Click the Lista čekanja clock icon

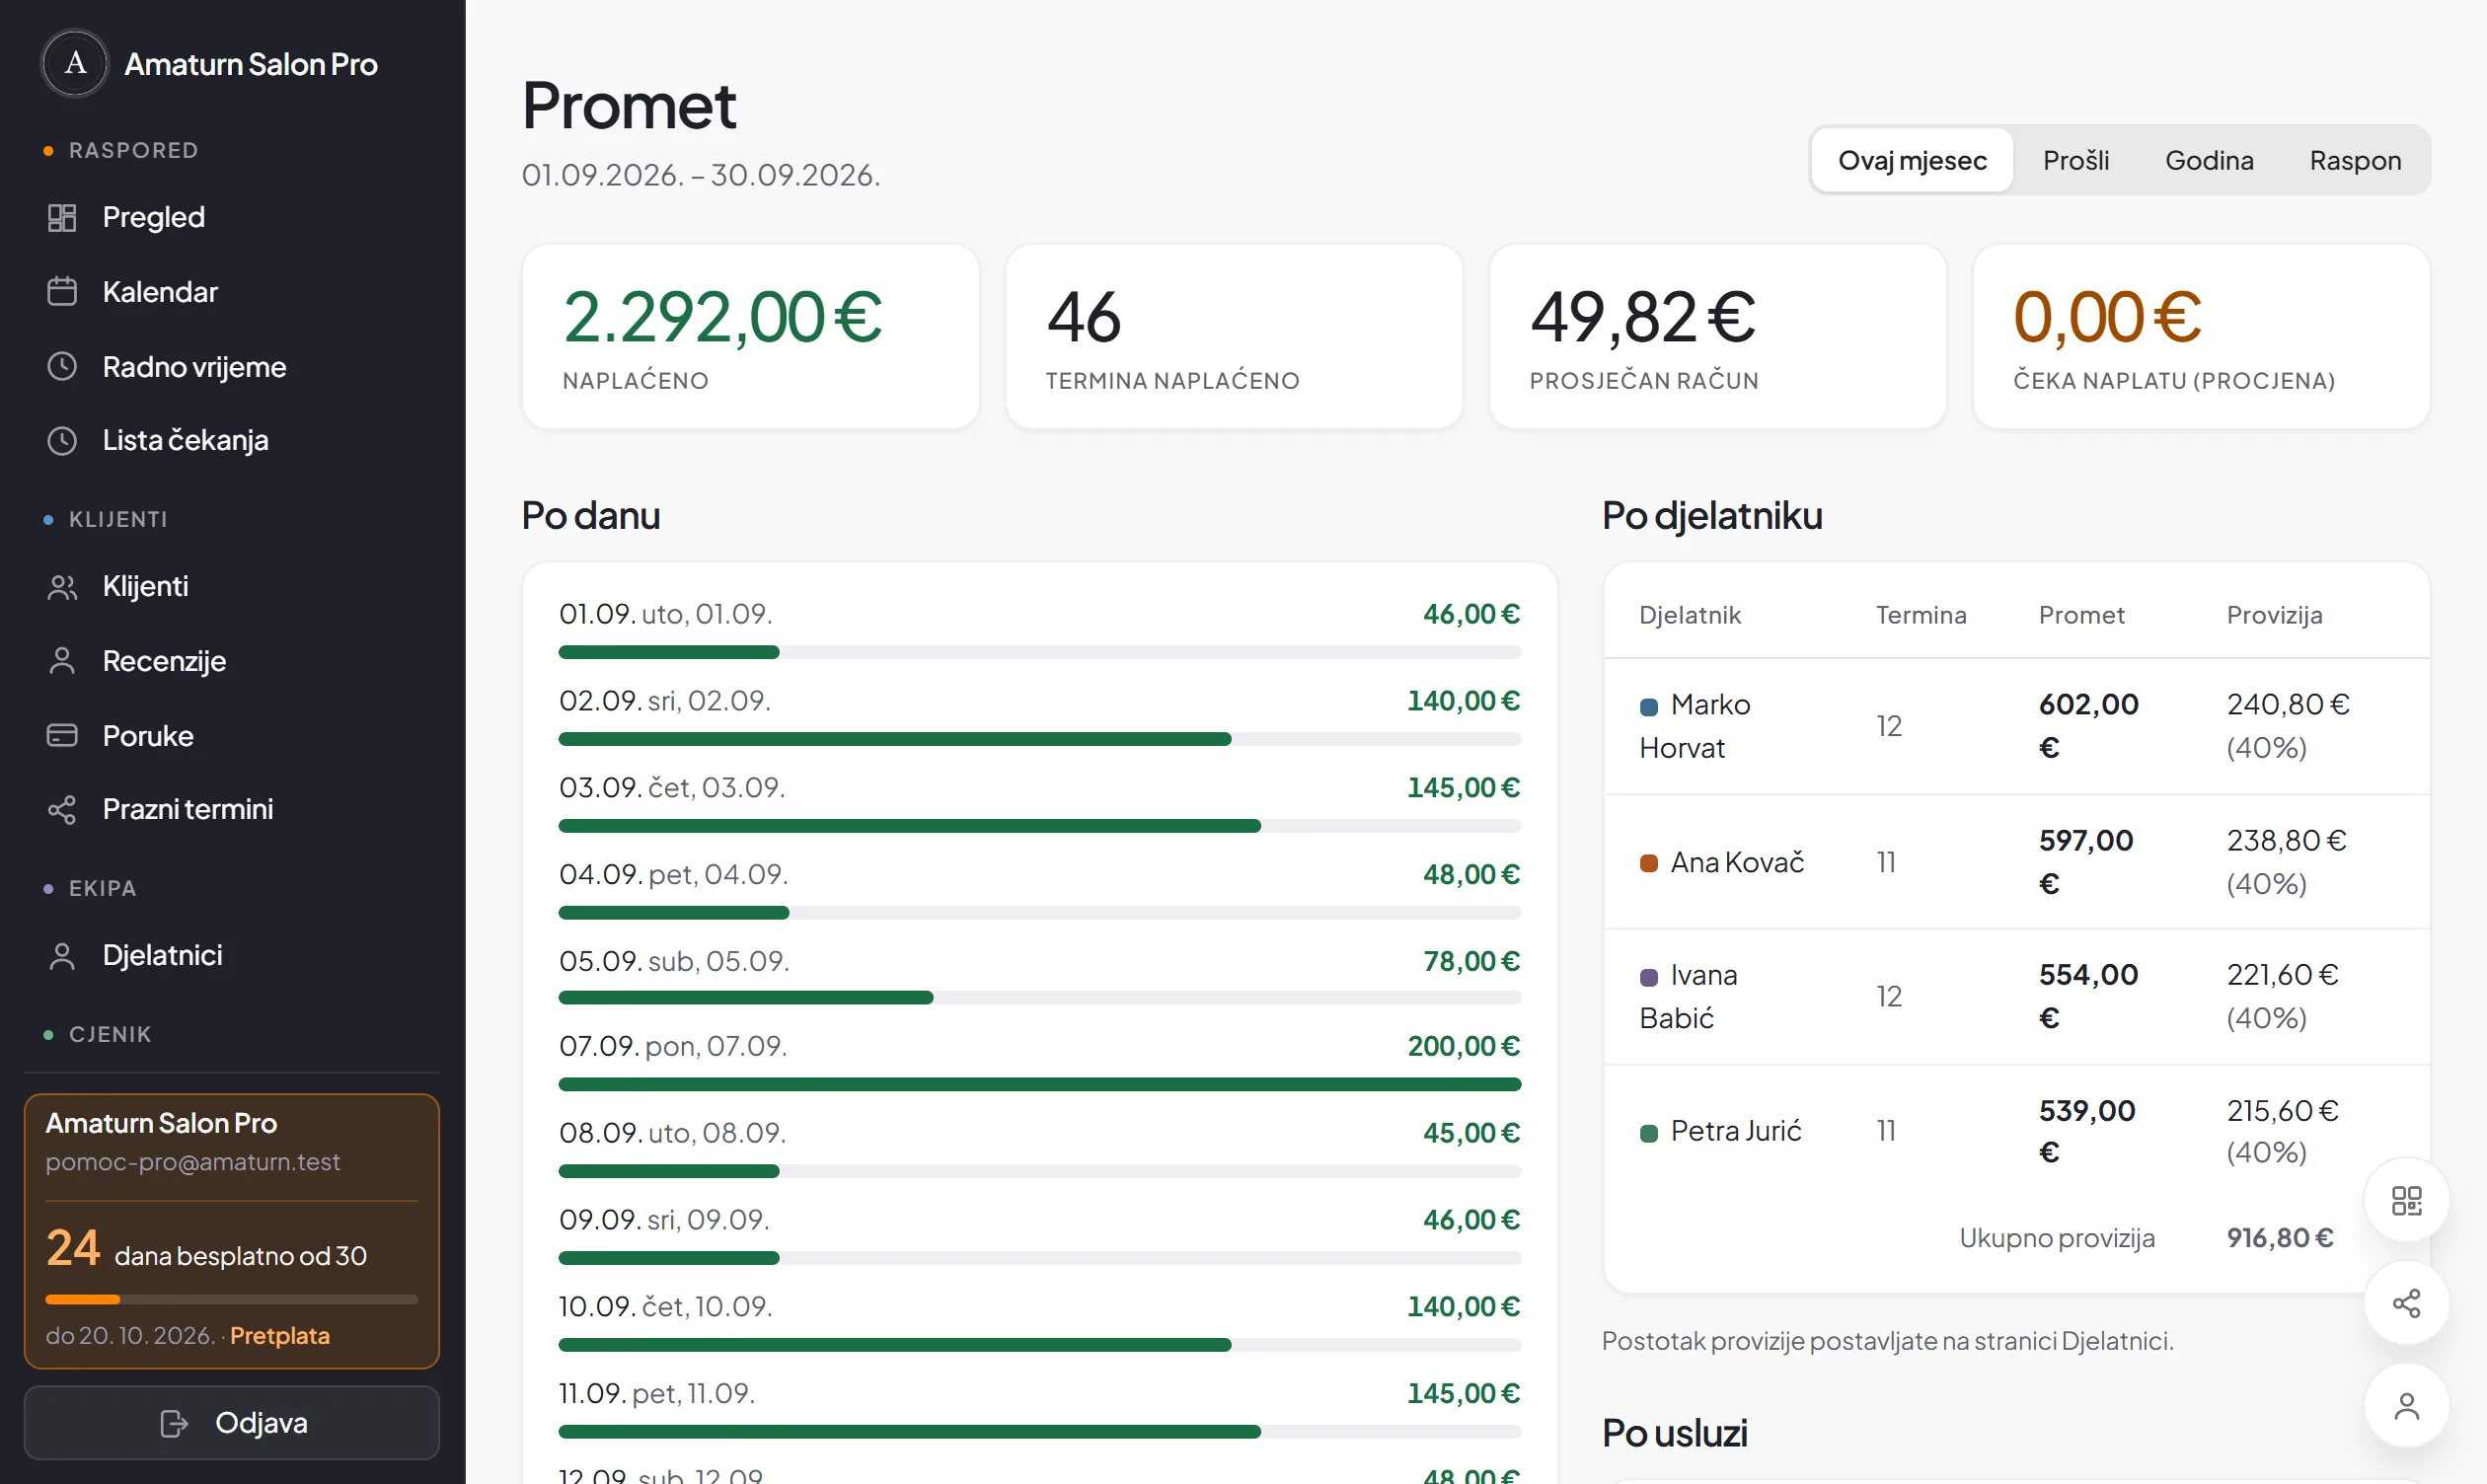pos(62,441)
